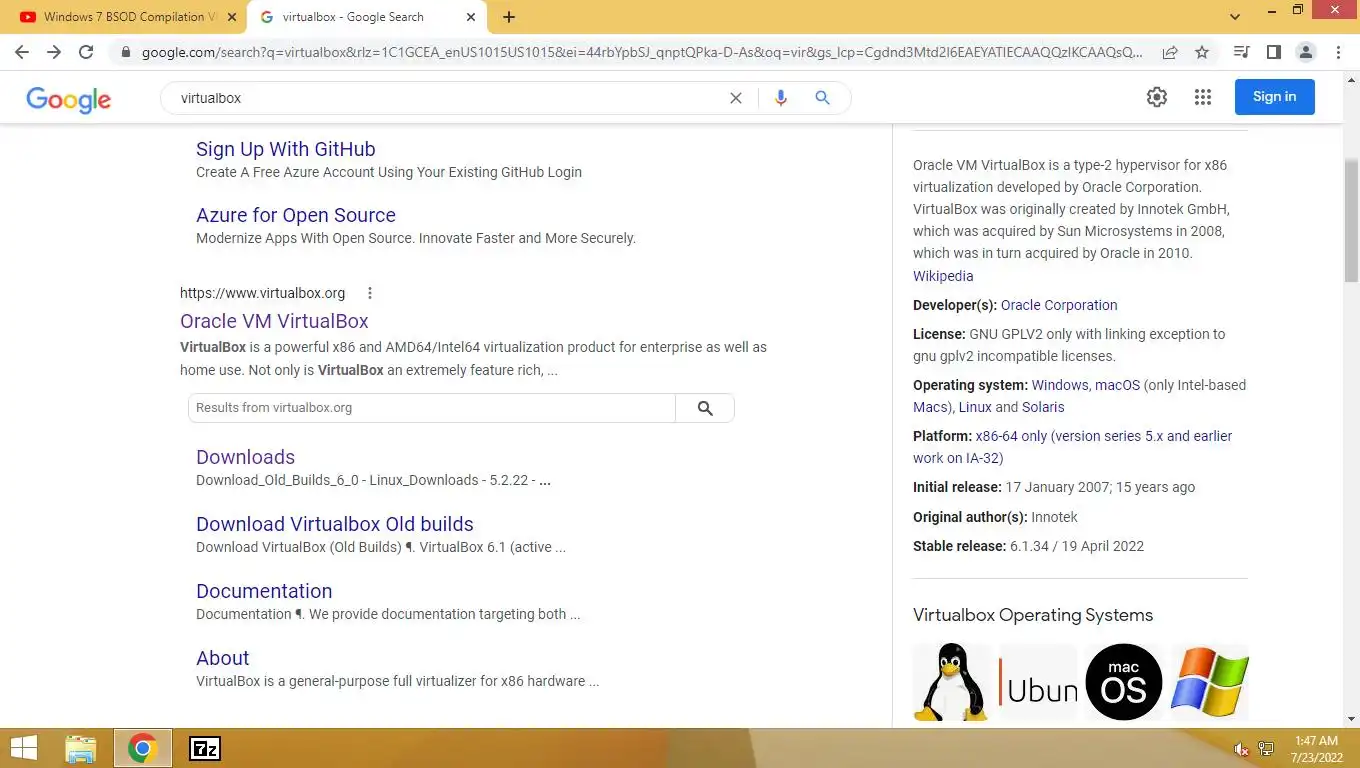Viewport: 1360px width, 768px height.
Task: Select the virtualbox - Google Search tab
Action: [x=367, y=17]
